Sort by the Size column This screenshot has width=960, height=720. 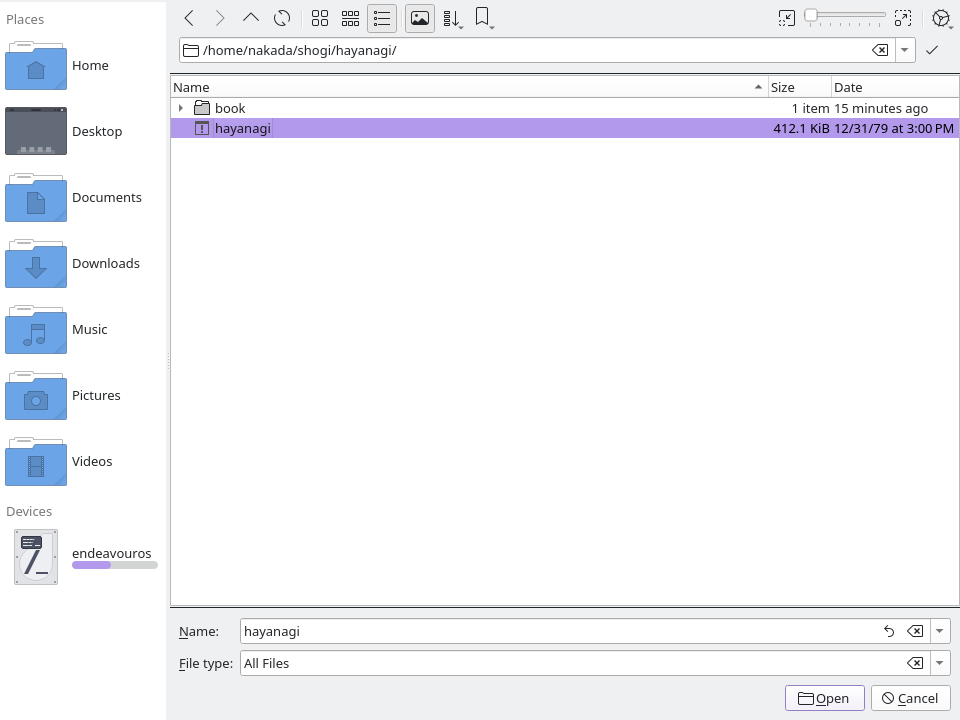coord(800,88)
